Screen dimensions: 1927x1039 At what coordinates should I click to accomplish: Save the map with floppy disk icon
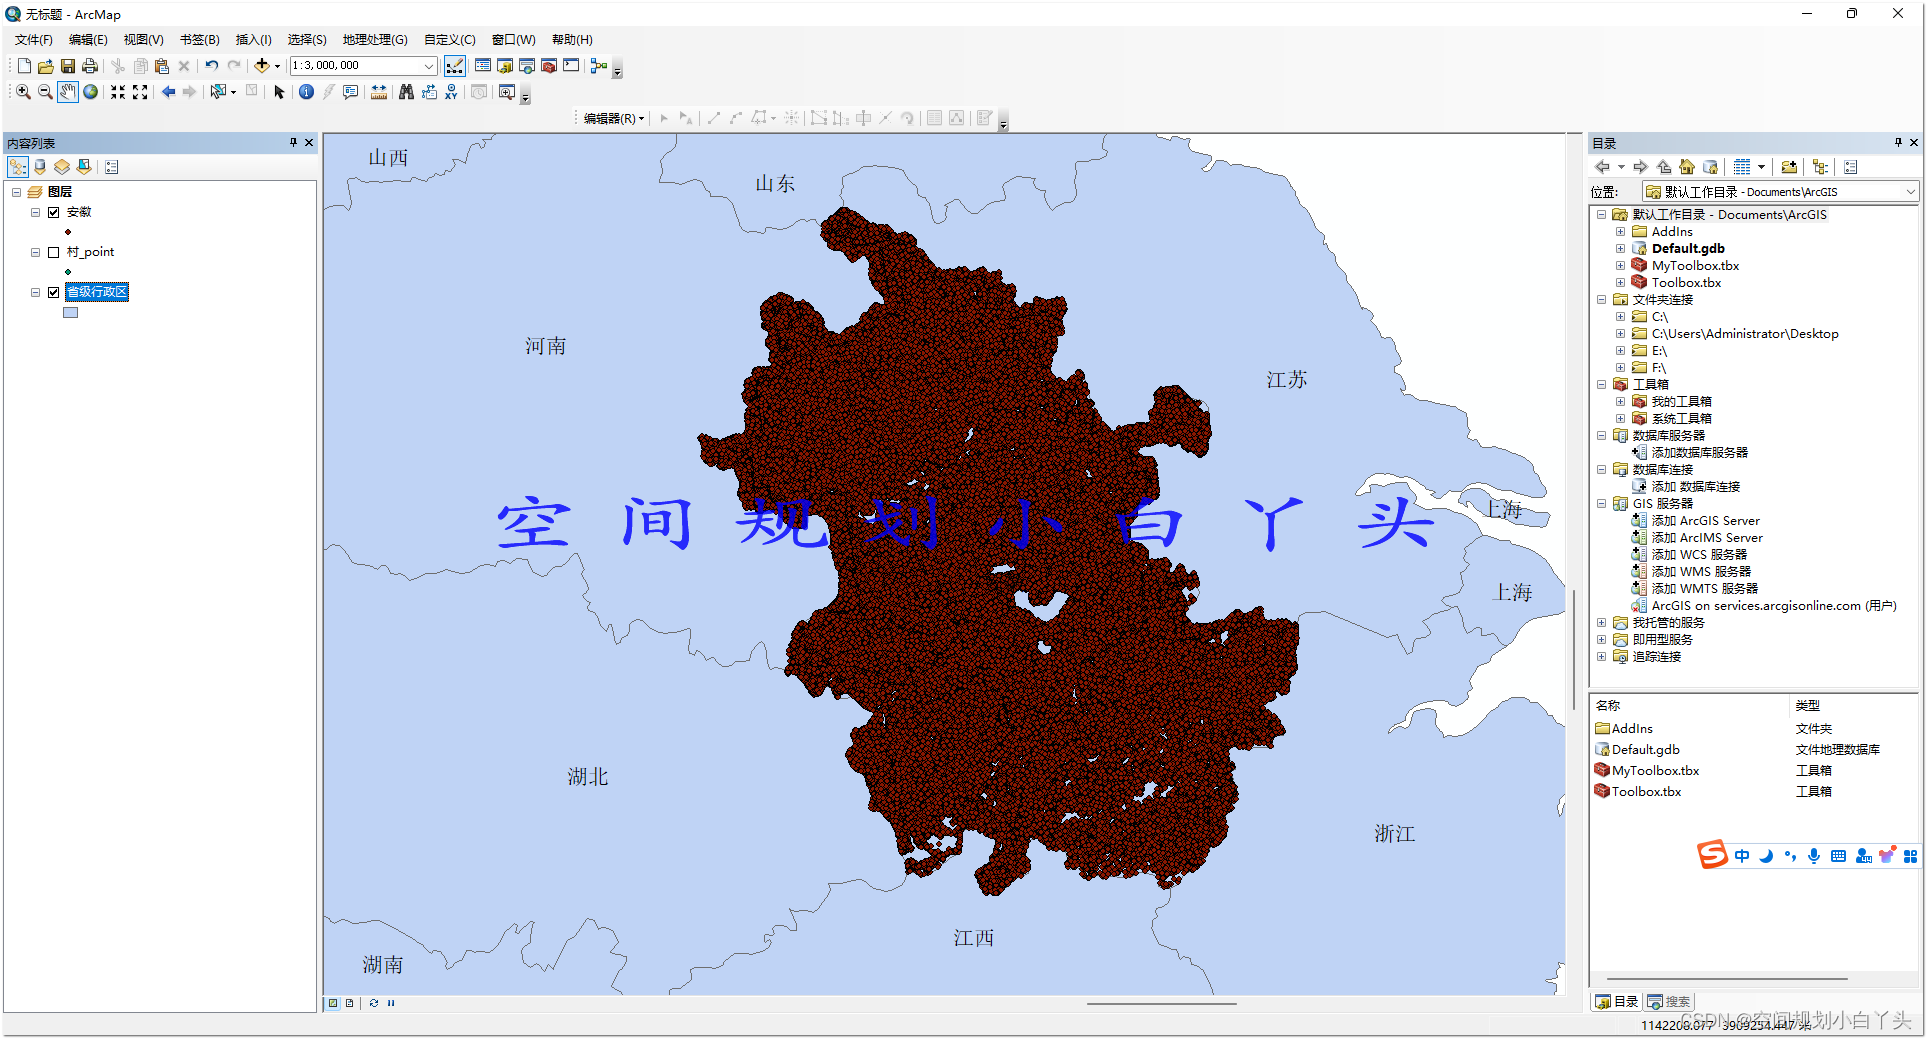tap(68, 66)
